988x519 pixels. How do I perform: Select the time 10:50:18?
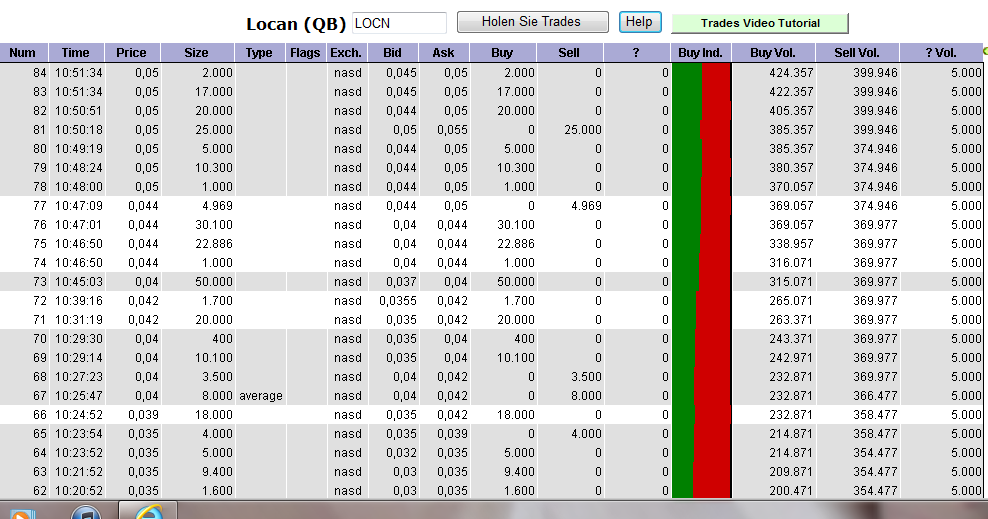(78, 130)
